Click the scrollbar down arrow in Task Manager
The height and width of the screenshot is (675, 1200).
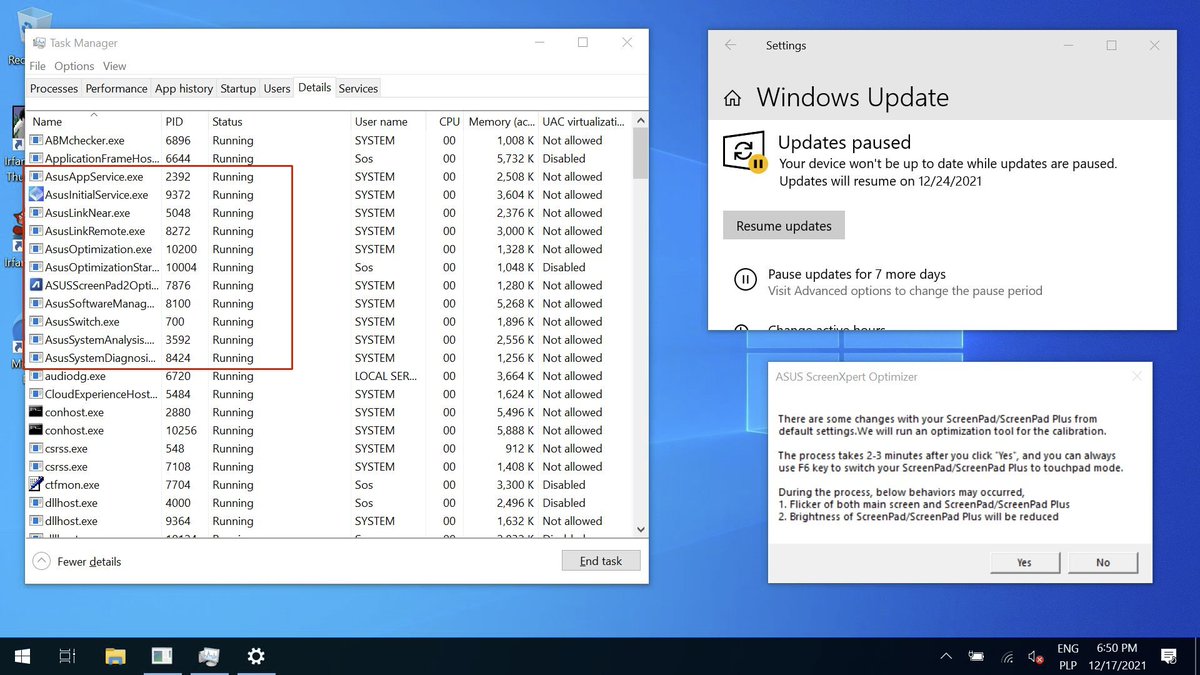click(x=641, y=528)
